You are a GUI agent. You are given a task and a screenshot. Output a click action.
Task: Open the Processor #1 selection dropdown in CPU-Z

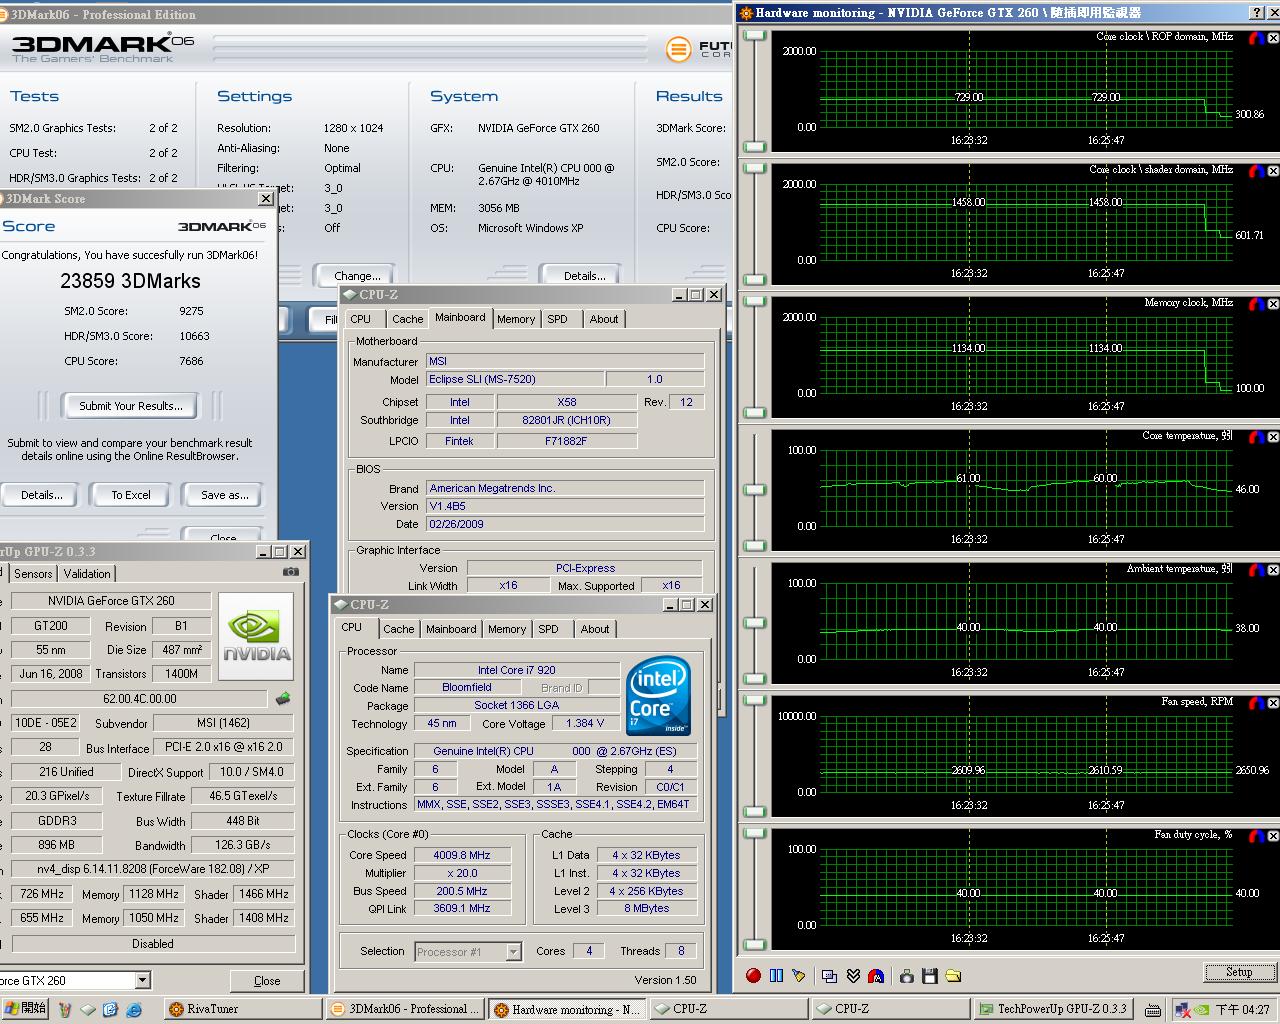513,952
